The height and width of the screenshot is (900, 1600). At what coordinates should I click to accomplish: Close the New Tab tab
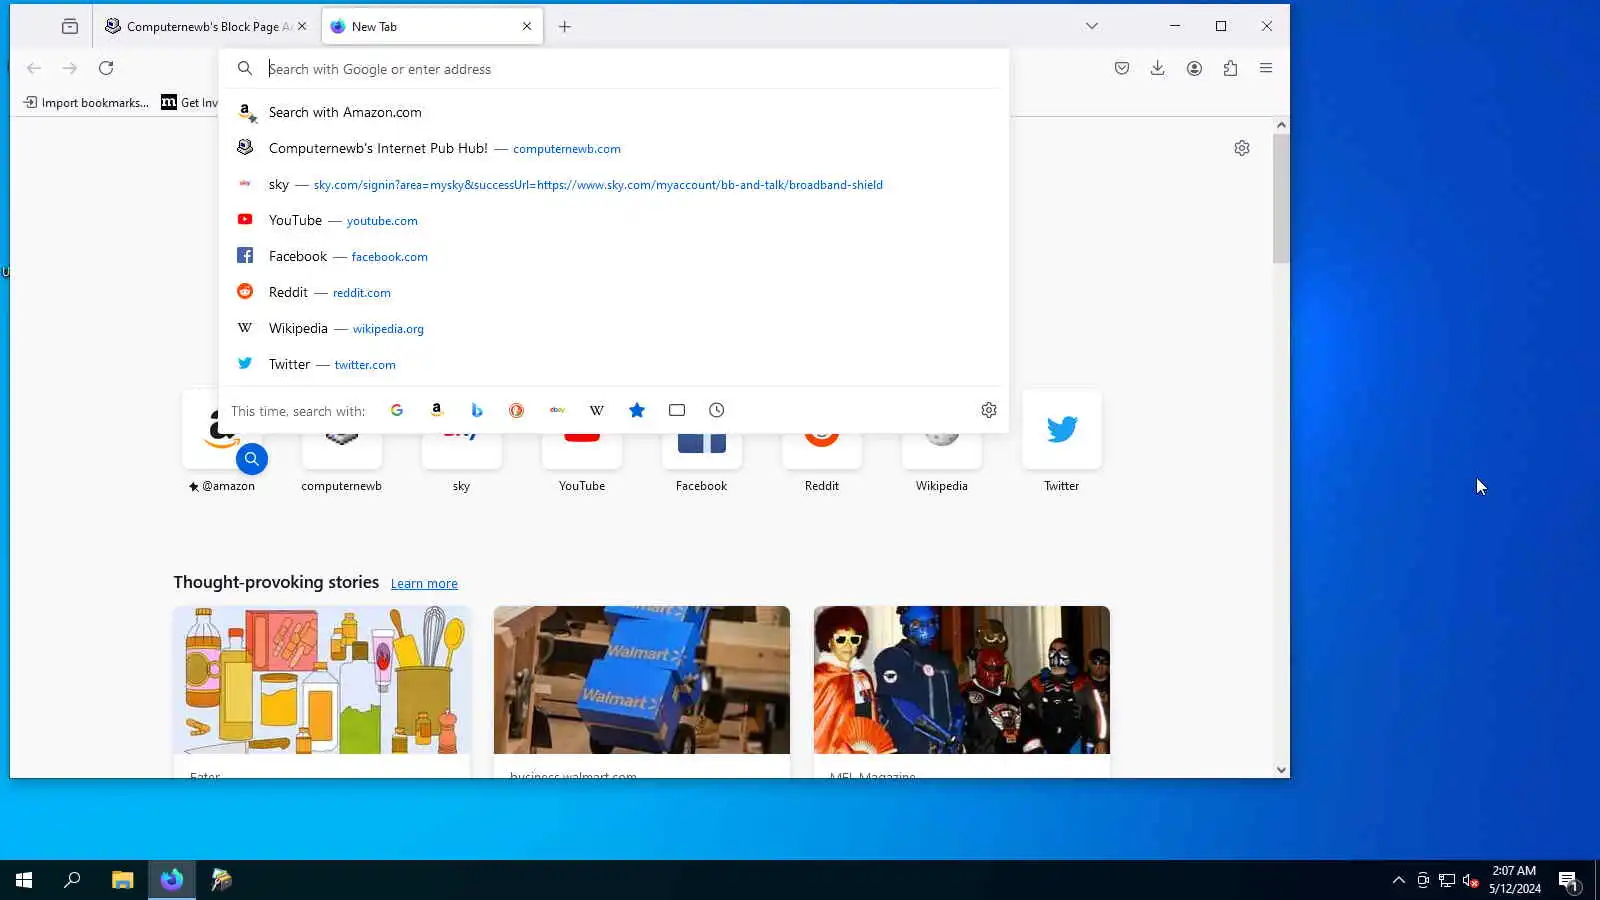527,27
